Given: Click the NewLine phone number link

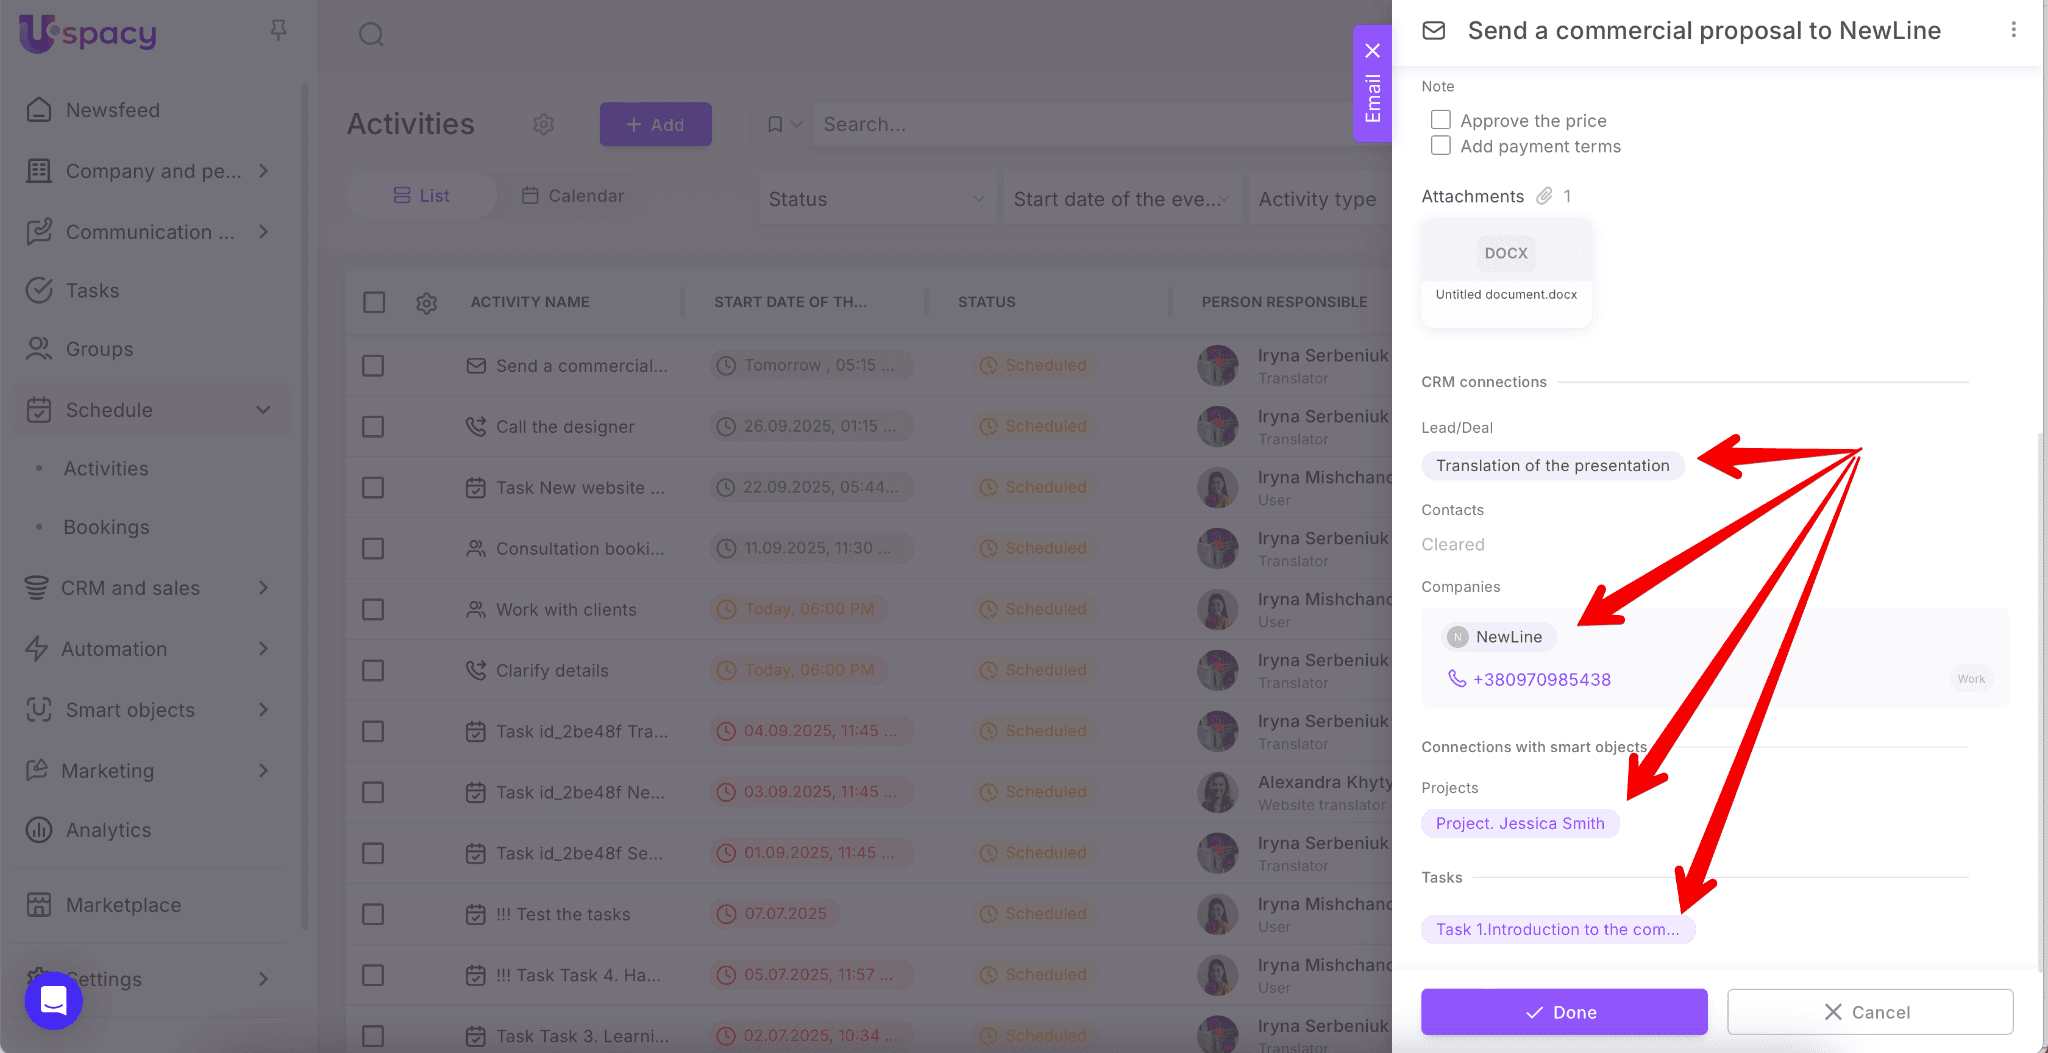Looking at the screenshot, I should click(x=1541, y=680).
